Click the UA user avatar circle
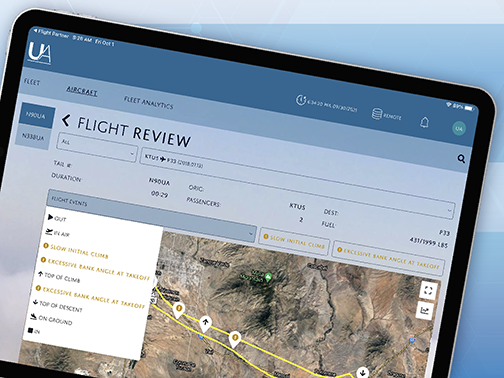The height and width of the screenshot is (378, 504). (x=459, y=129)
